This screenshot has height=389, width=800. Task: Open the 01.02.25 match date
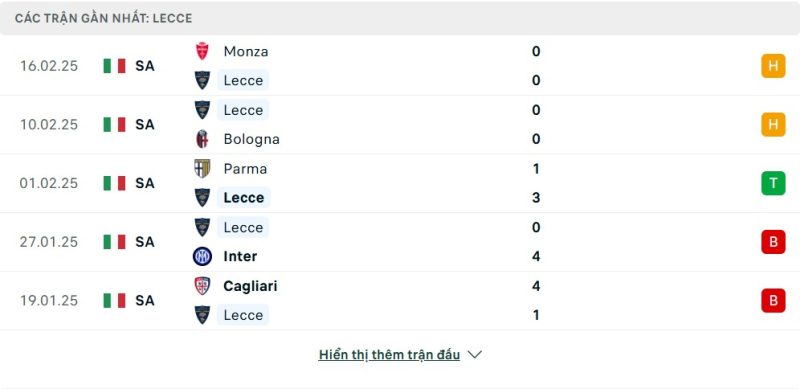pyautogui.click(x=49, y=183)
